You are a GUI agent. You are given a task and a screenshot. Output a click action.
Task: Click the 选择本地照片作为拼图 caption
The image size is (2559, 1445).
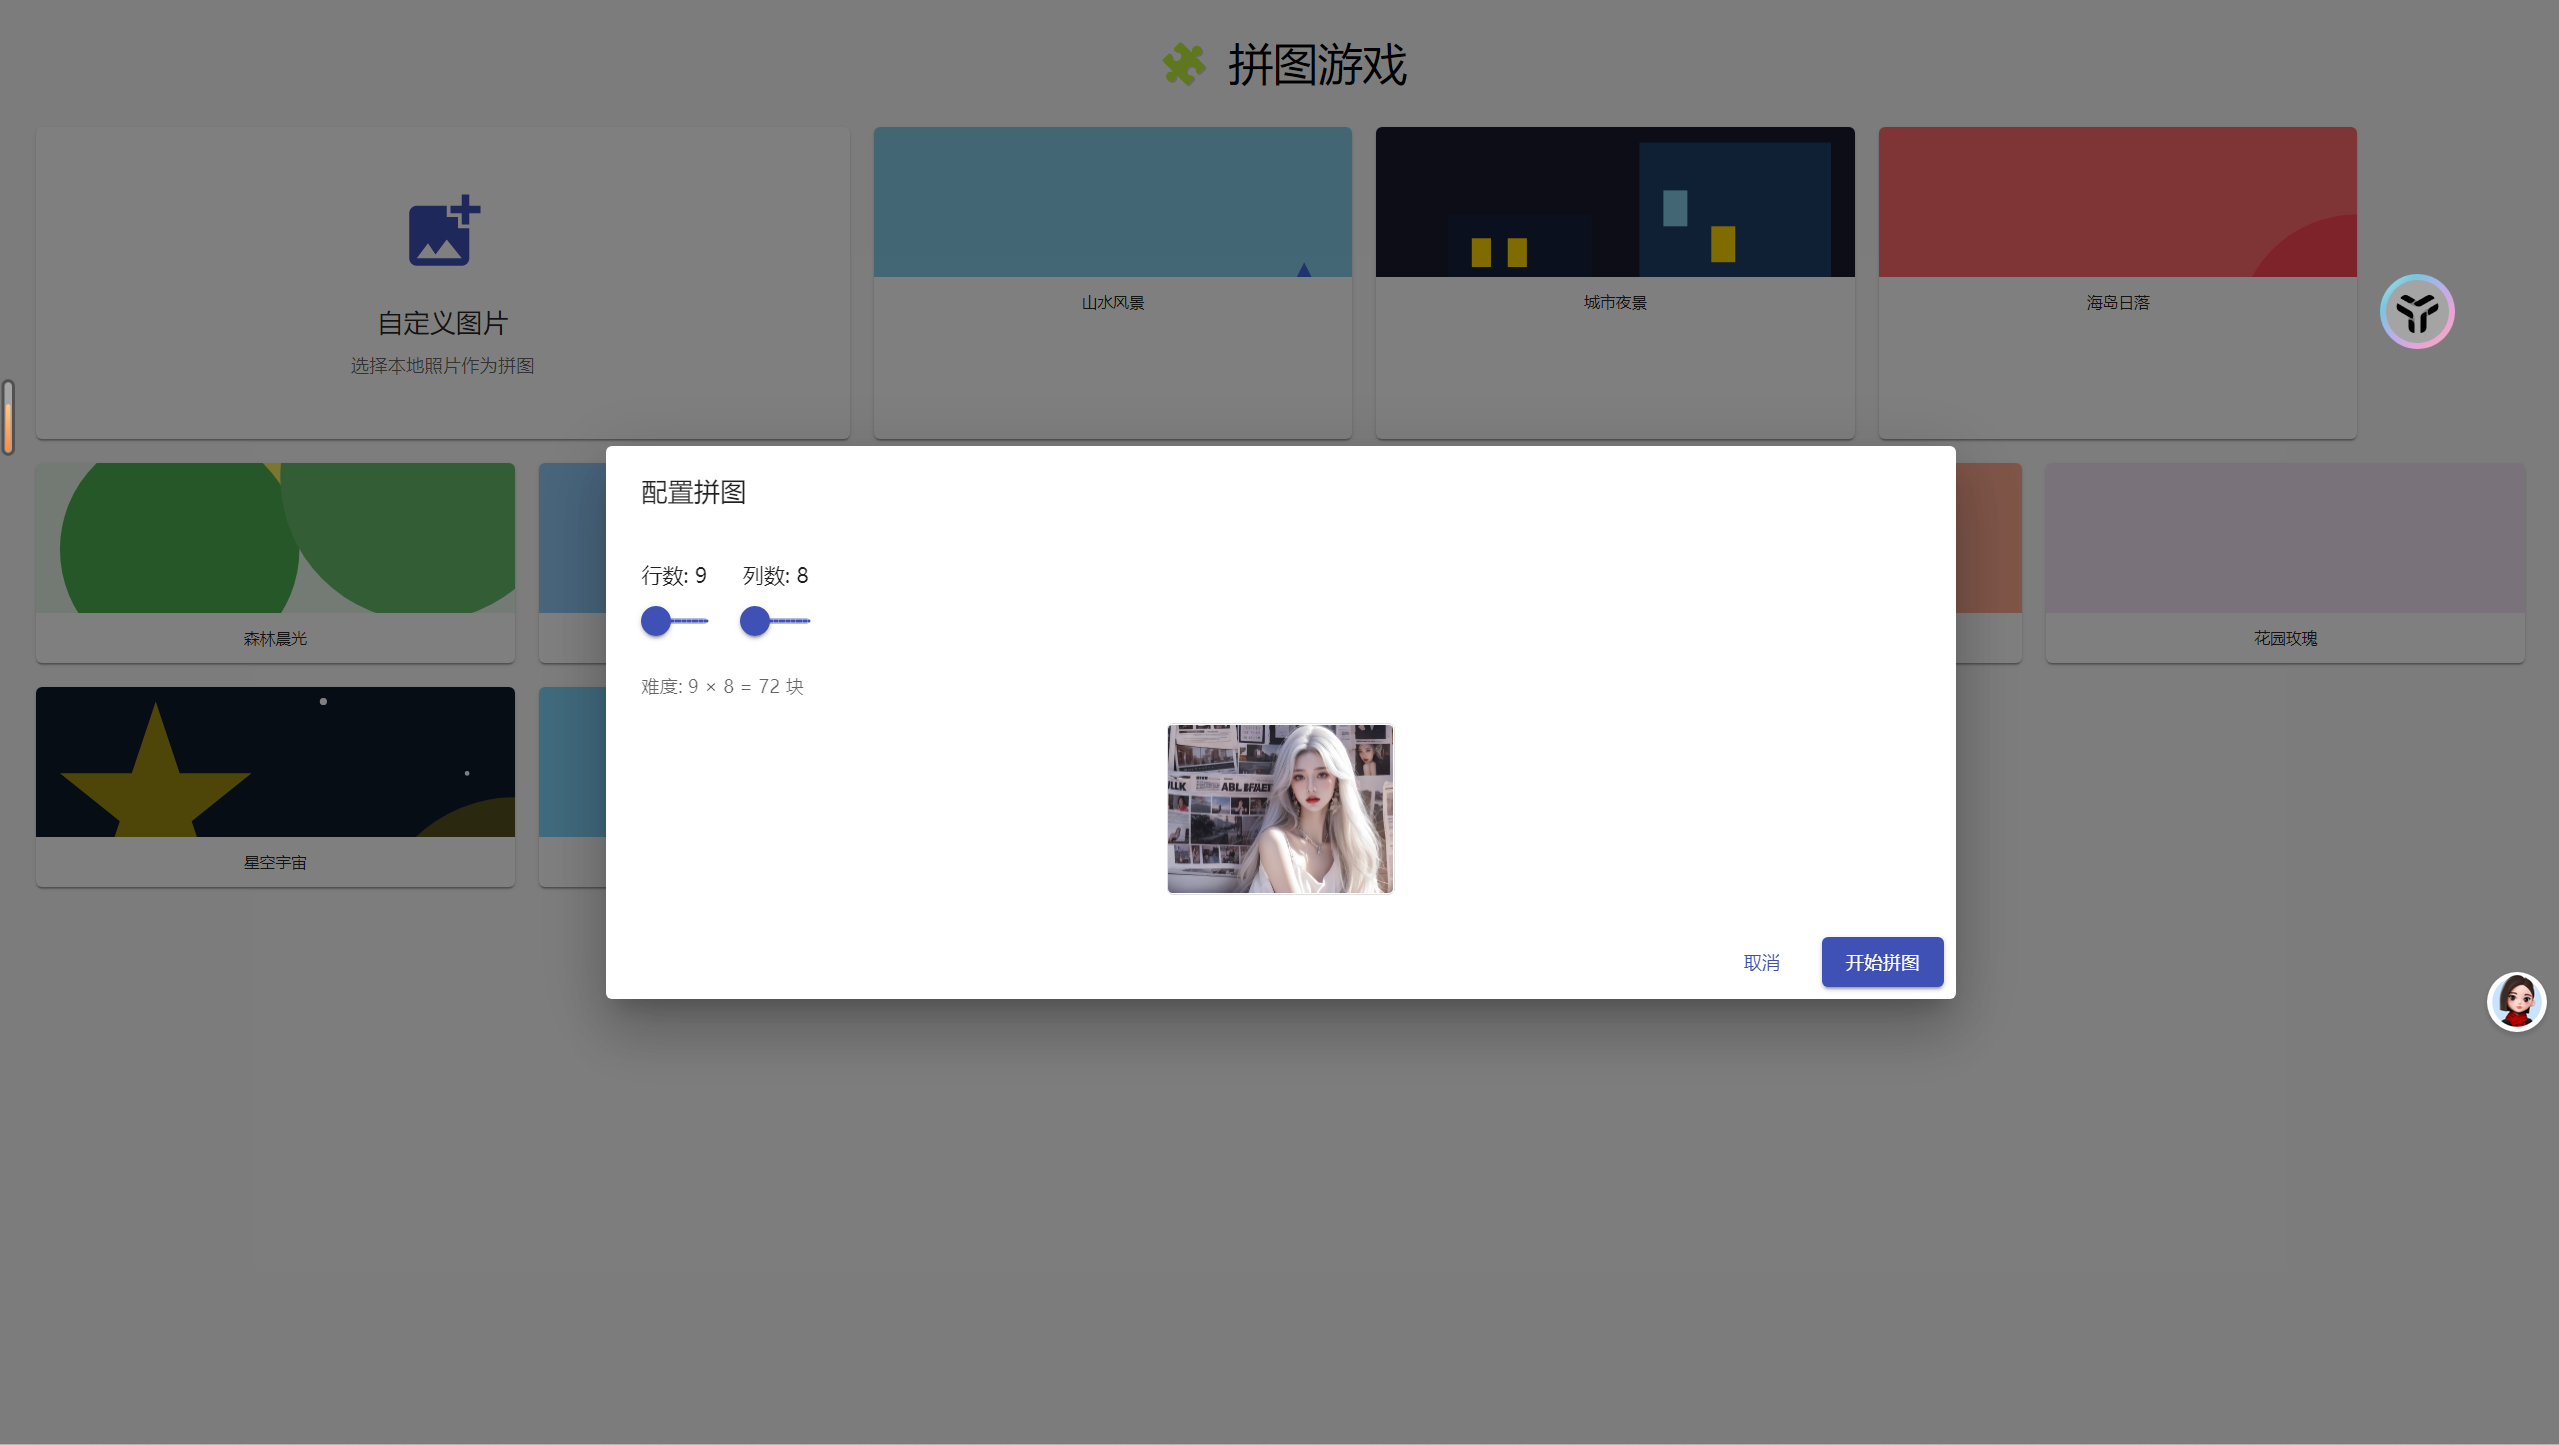(x=443, y=366)
